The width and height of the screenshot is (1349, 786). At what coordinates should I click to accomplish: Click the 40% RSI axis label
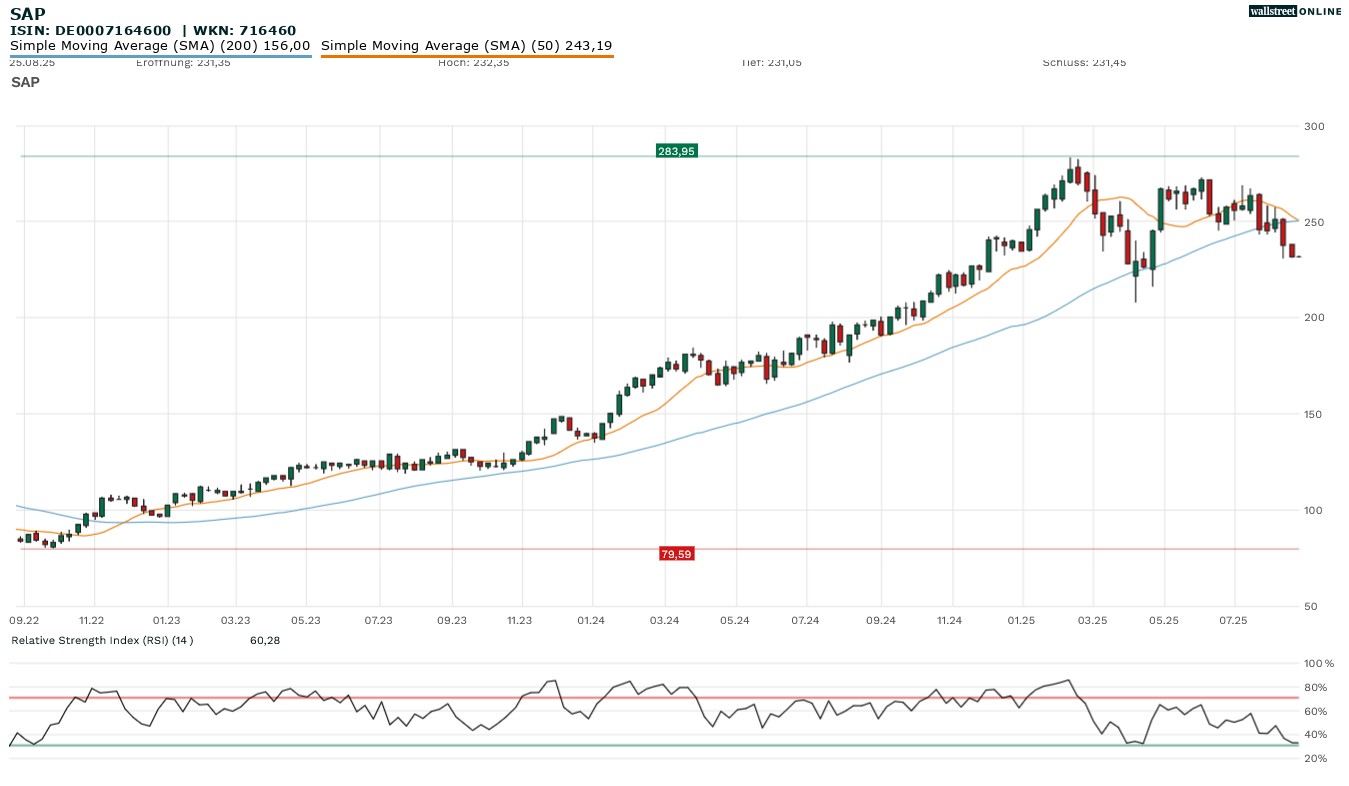point(1318,735)
